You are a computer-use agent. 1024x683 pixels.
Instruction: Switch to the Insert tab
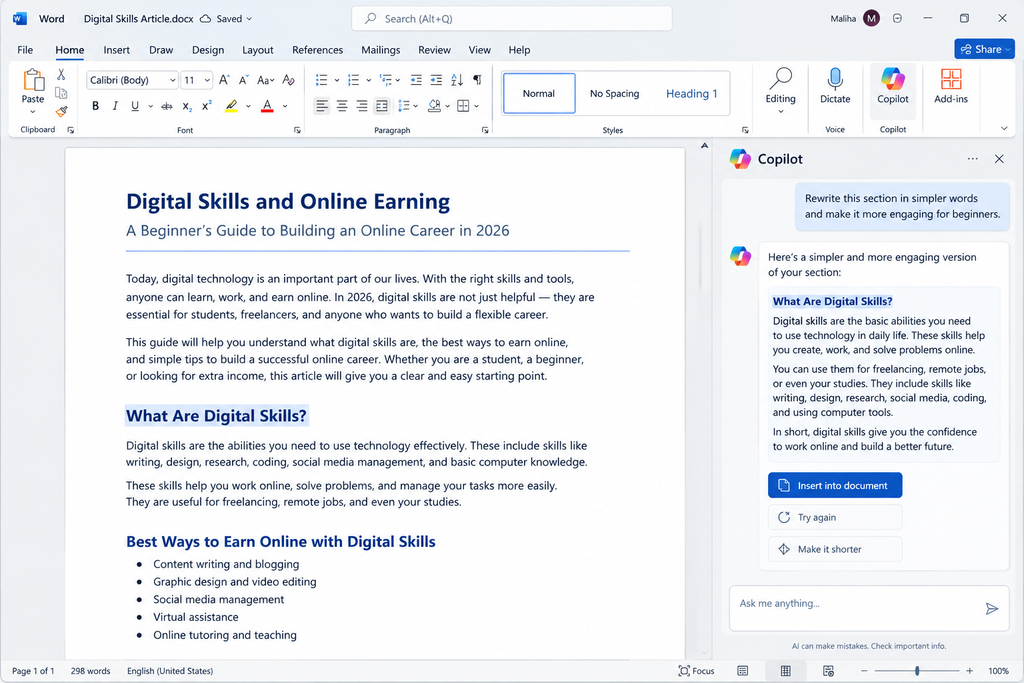pyautogui.click(x=116, y=50)
